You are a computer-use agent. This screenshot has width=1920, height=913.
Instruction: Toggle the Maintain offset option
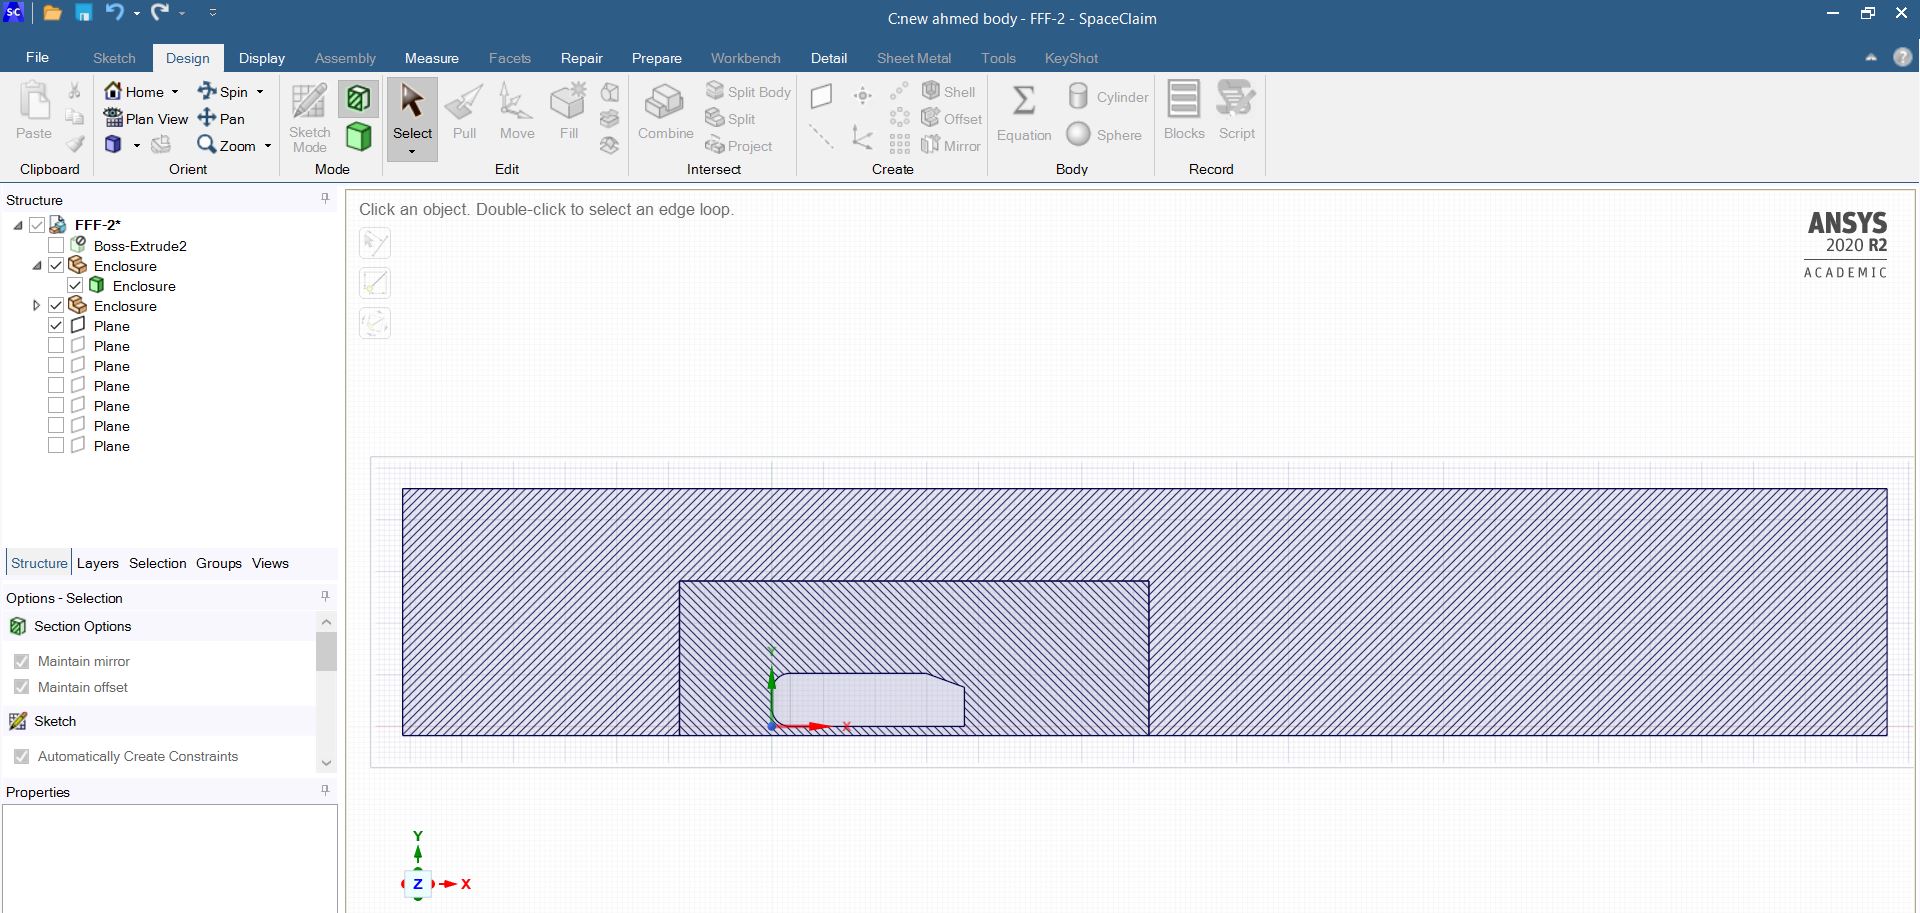tap(21, 687)
